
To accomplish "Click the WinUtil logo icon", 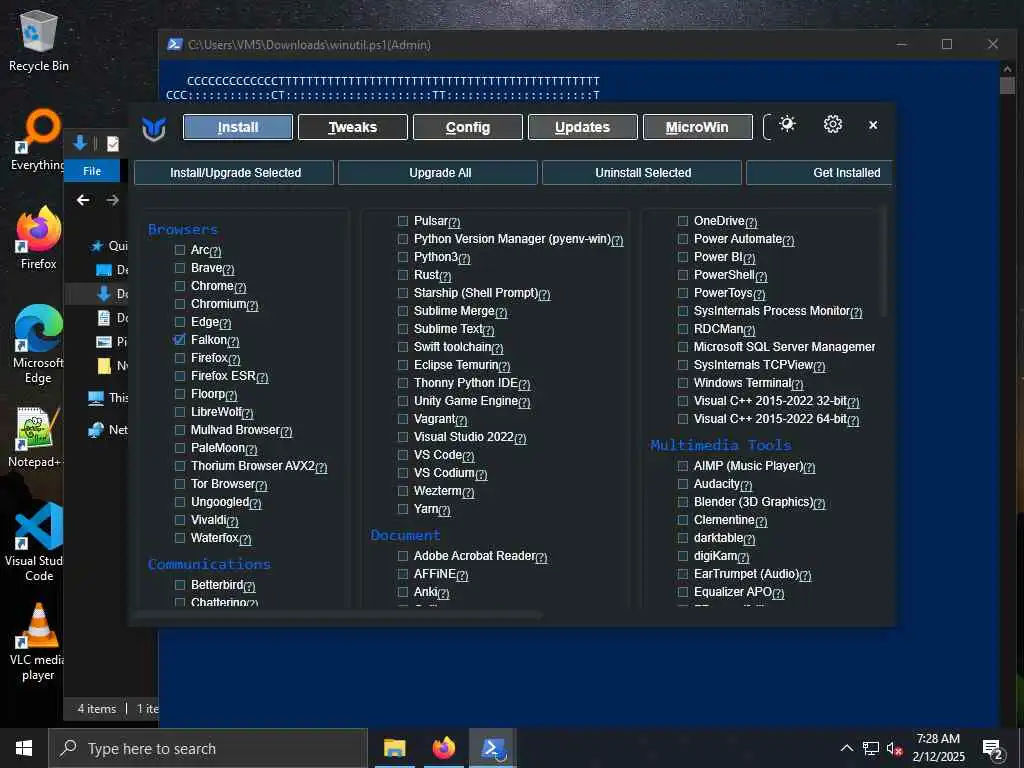I will click(x=154, y=129).
